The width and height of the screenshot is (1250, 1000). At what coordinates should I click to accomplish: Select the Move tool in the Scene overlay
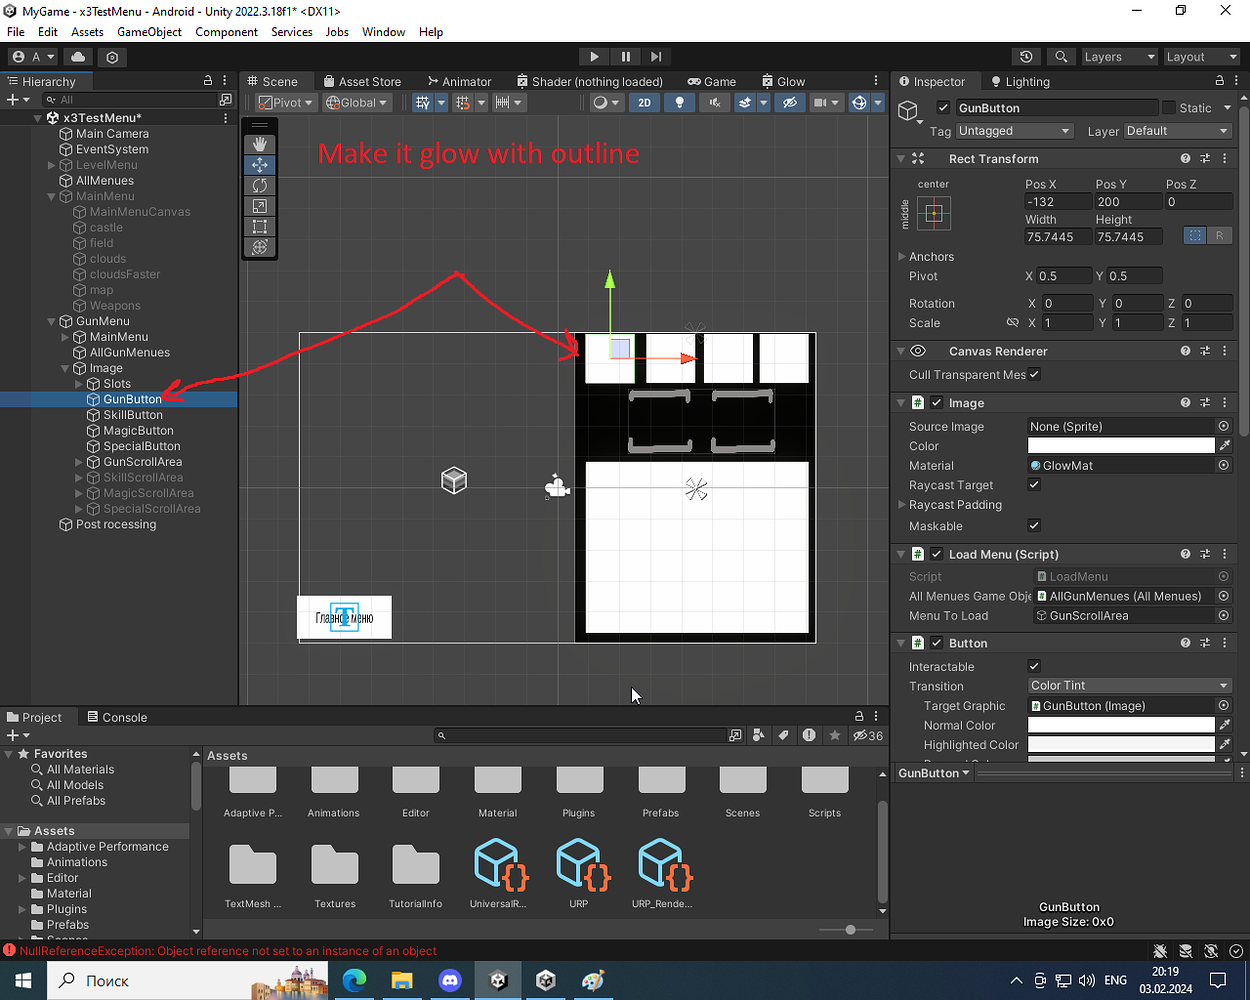259,164
